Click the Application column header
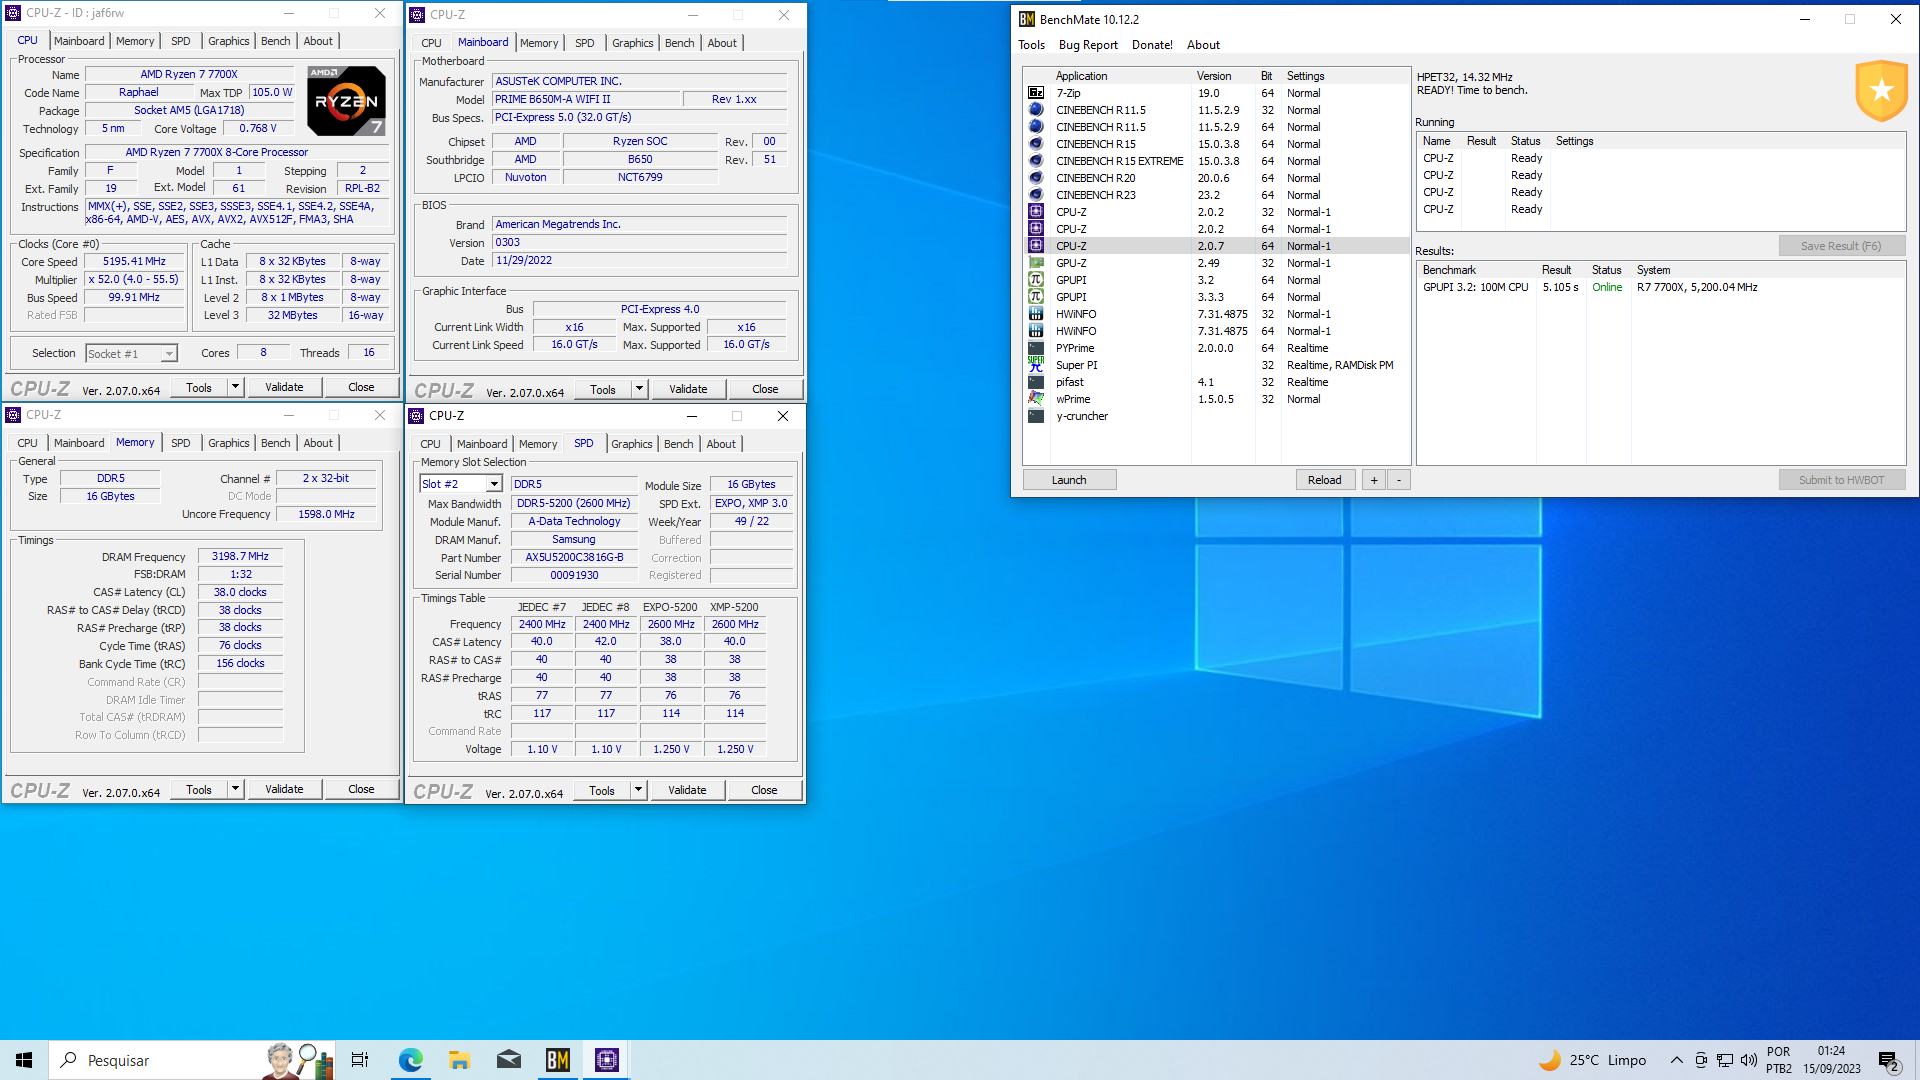Screen dimensions: 1920x1080 coord(1120,76)
